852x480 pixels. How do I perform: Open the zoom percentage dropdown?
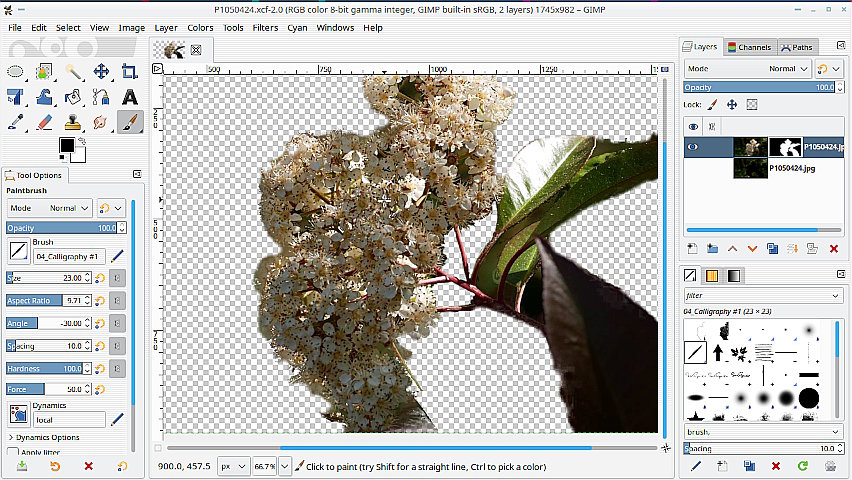(x=286, y=467)
